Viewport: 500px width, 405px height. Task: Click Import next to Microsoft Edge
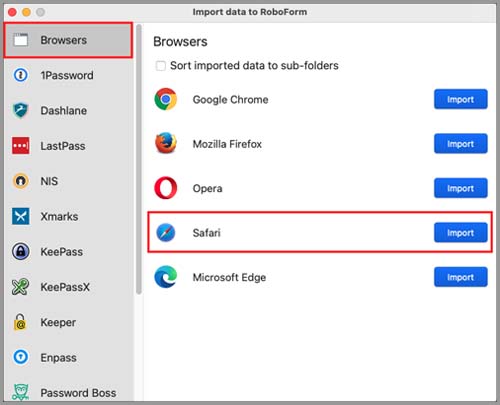[x=460, y=277]
